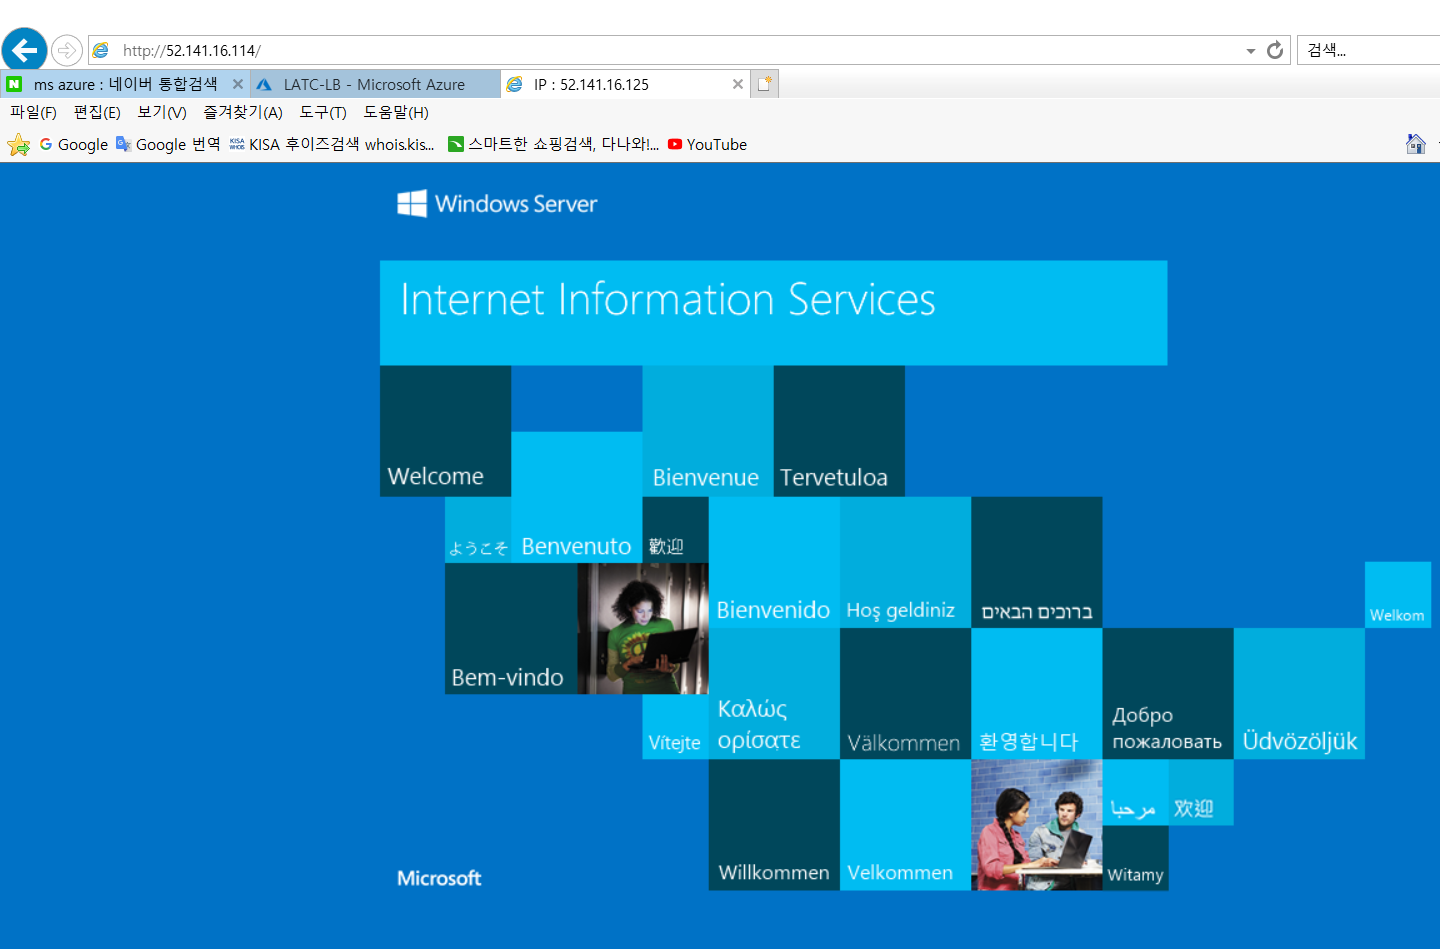Open the 보기(V) menu
This screenshot has height=949, width=1440.
pos(162,112)
